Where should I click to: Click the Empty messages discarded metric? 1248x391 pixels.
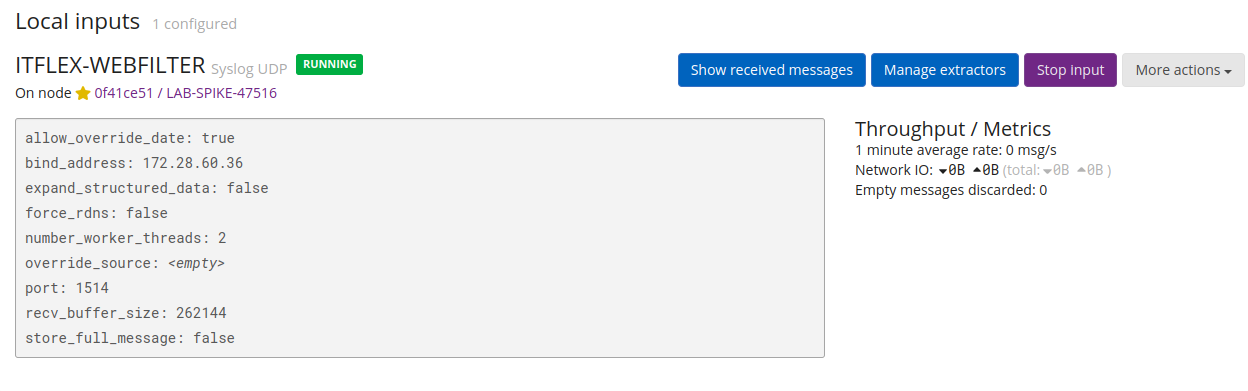click(951, 190)
